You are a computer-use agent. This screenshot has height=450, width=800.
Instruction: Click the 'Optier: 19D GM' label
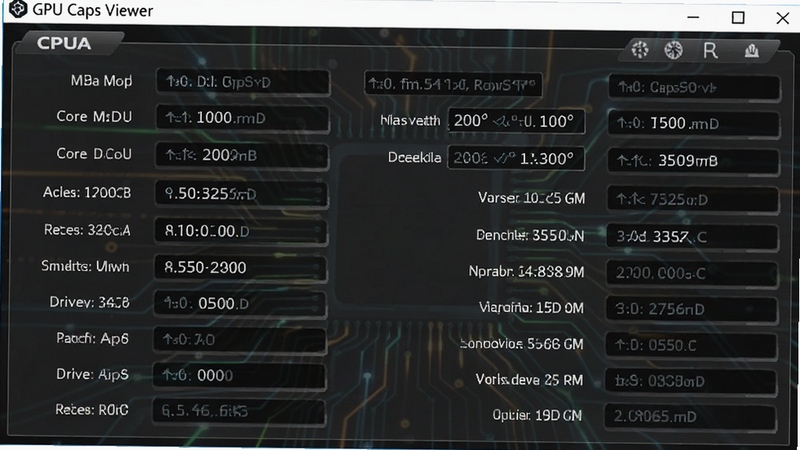(x=537, y=416)
